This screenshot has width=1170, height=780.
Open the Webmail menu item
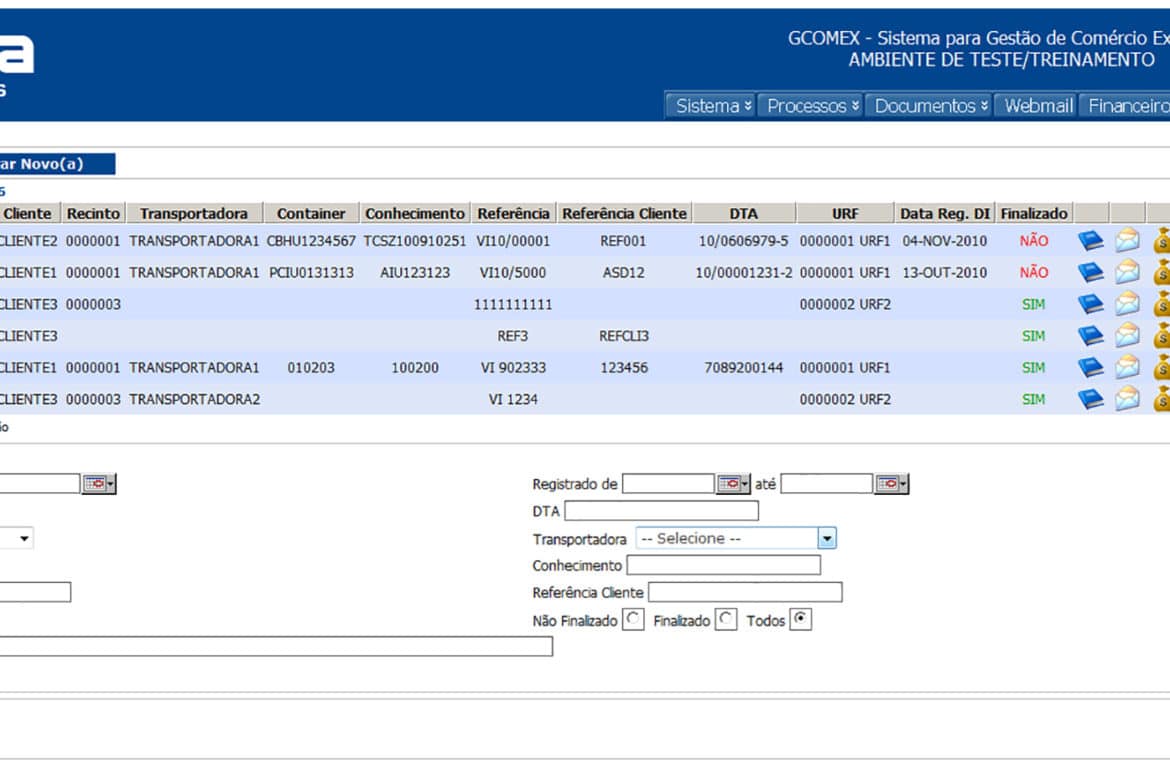(1038, 106)
